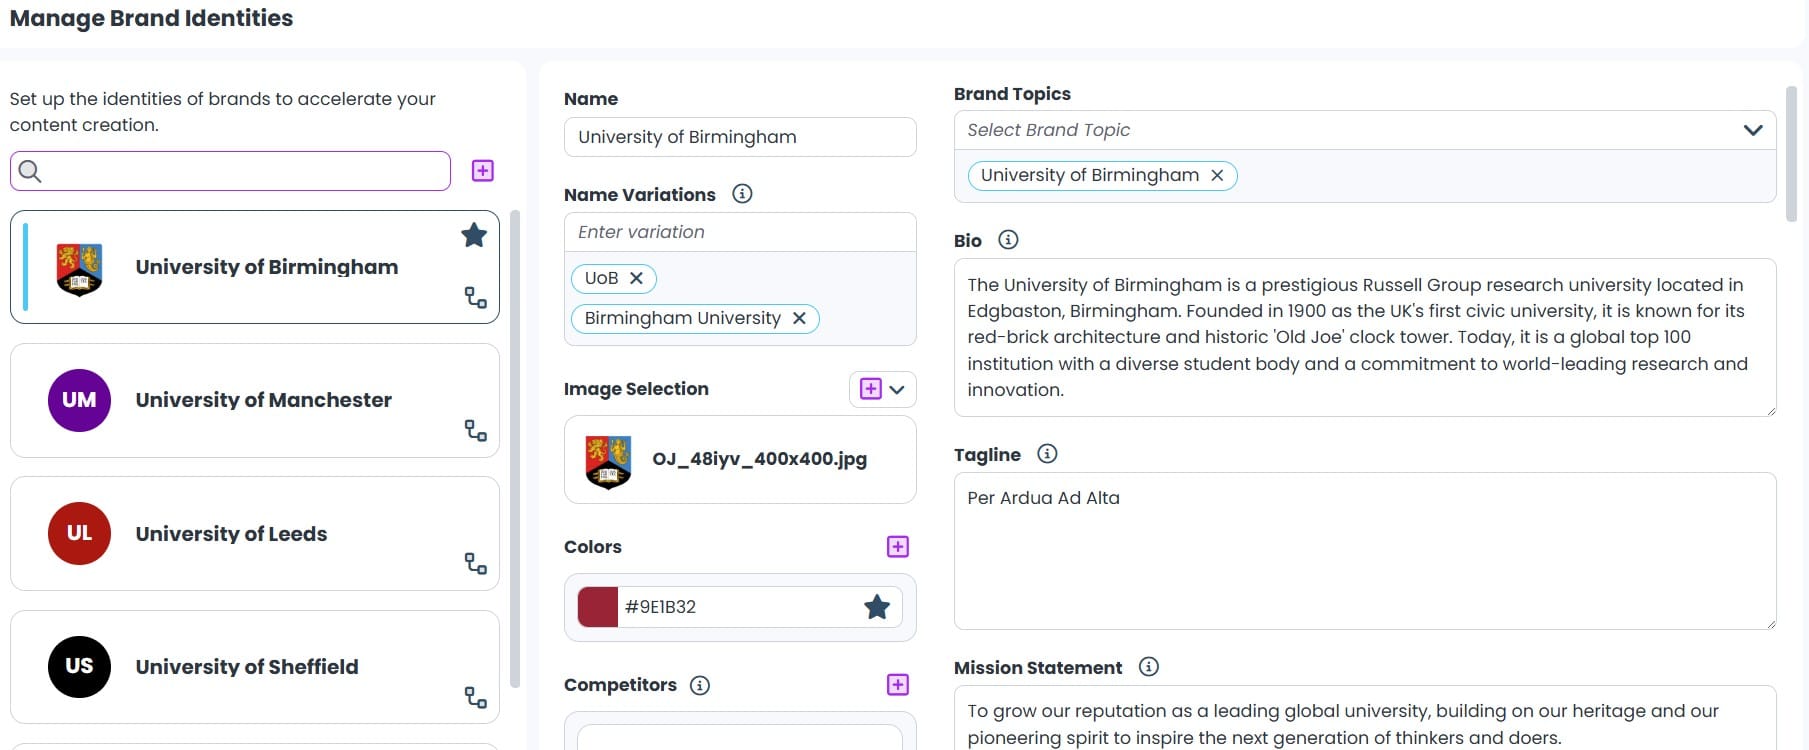This screenshot has height=750, width=1809.
Task: Open hierarchy icon on University of Leeds card
Action: (476, 564)
